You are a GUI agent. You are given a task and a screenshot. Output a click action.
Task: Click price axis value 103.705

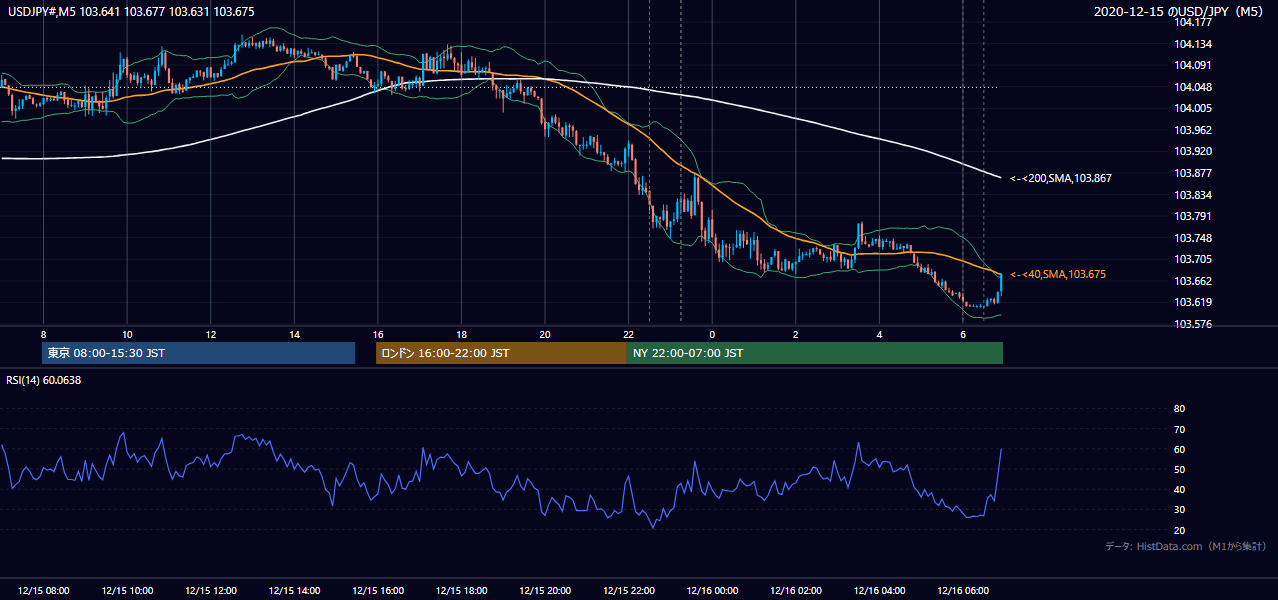coord(1193,259)
